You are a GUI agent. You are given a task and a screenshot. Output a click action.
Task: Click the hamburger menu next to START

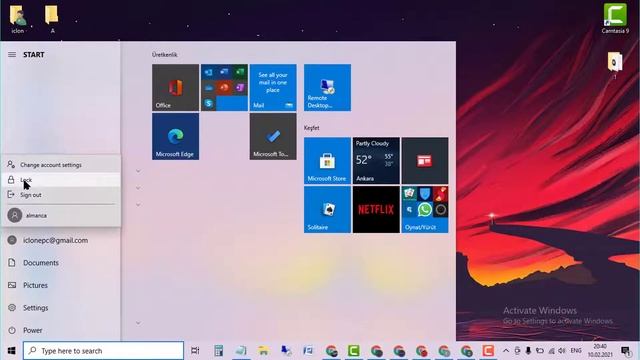tap(12, 54)
